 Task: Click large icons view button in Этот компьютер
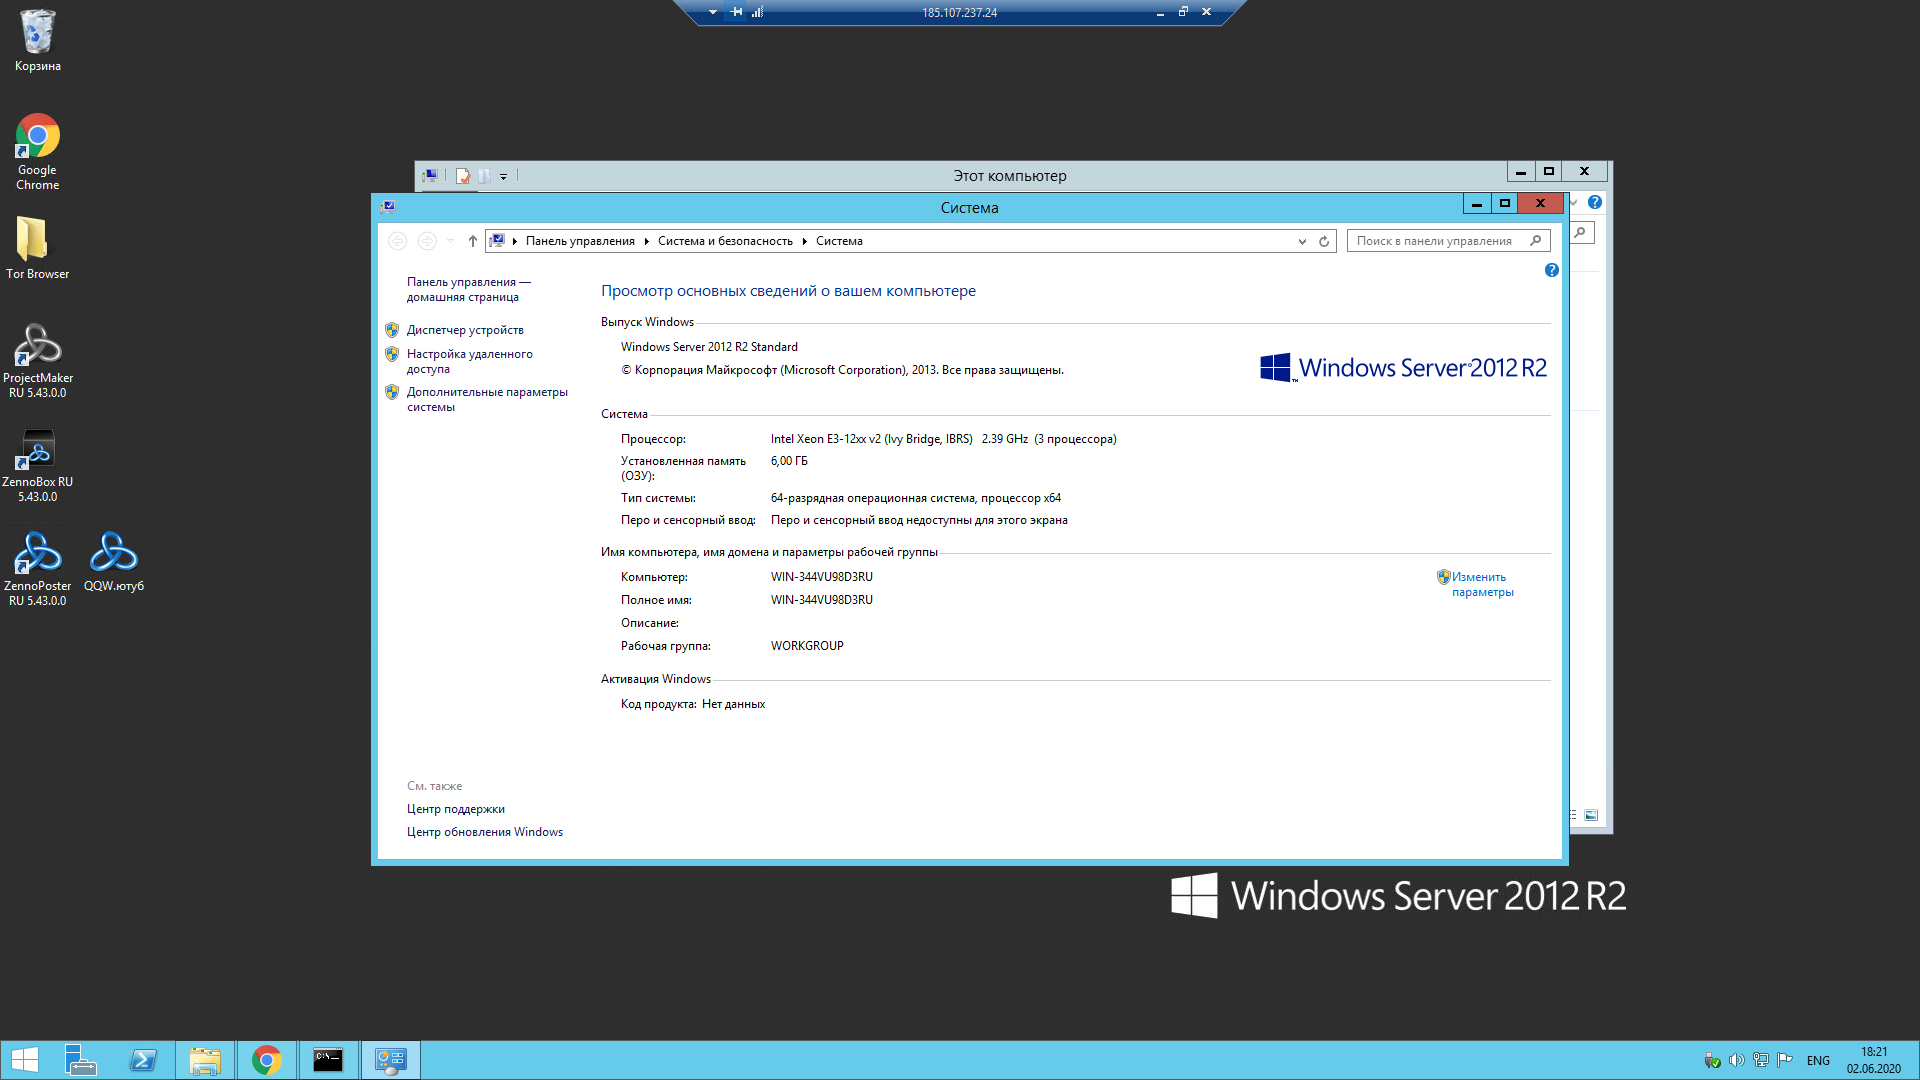(x=1591, y=815)
